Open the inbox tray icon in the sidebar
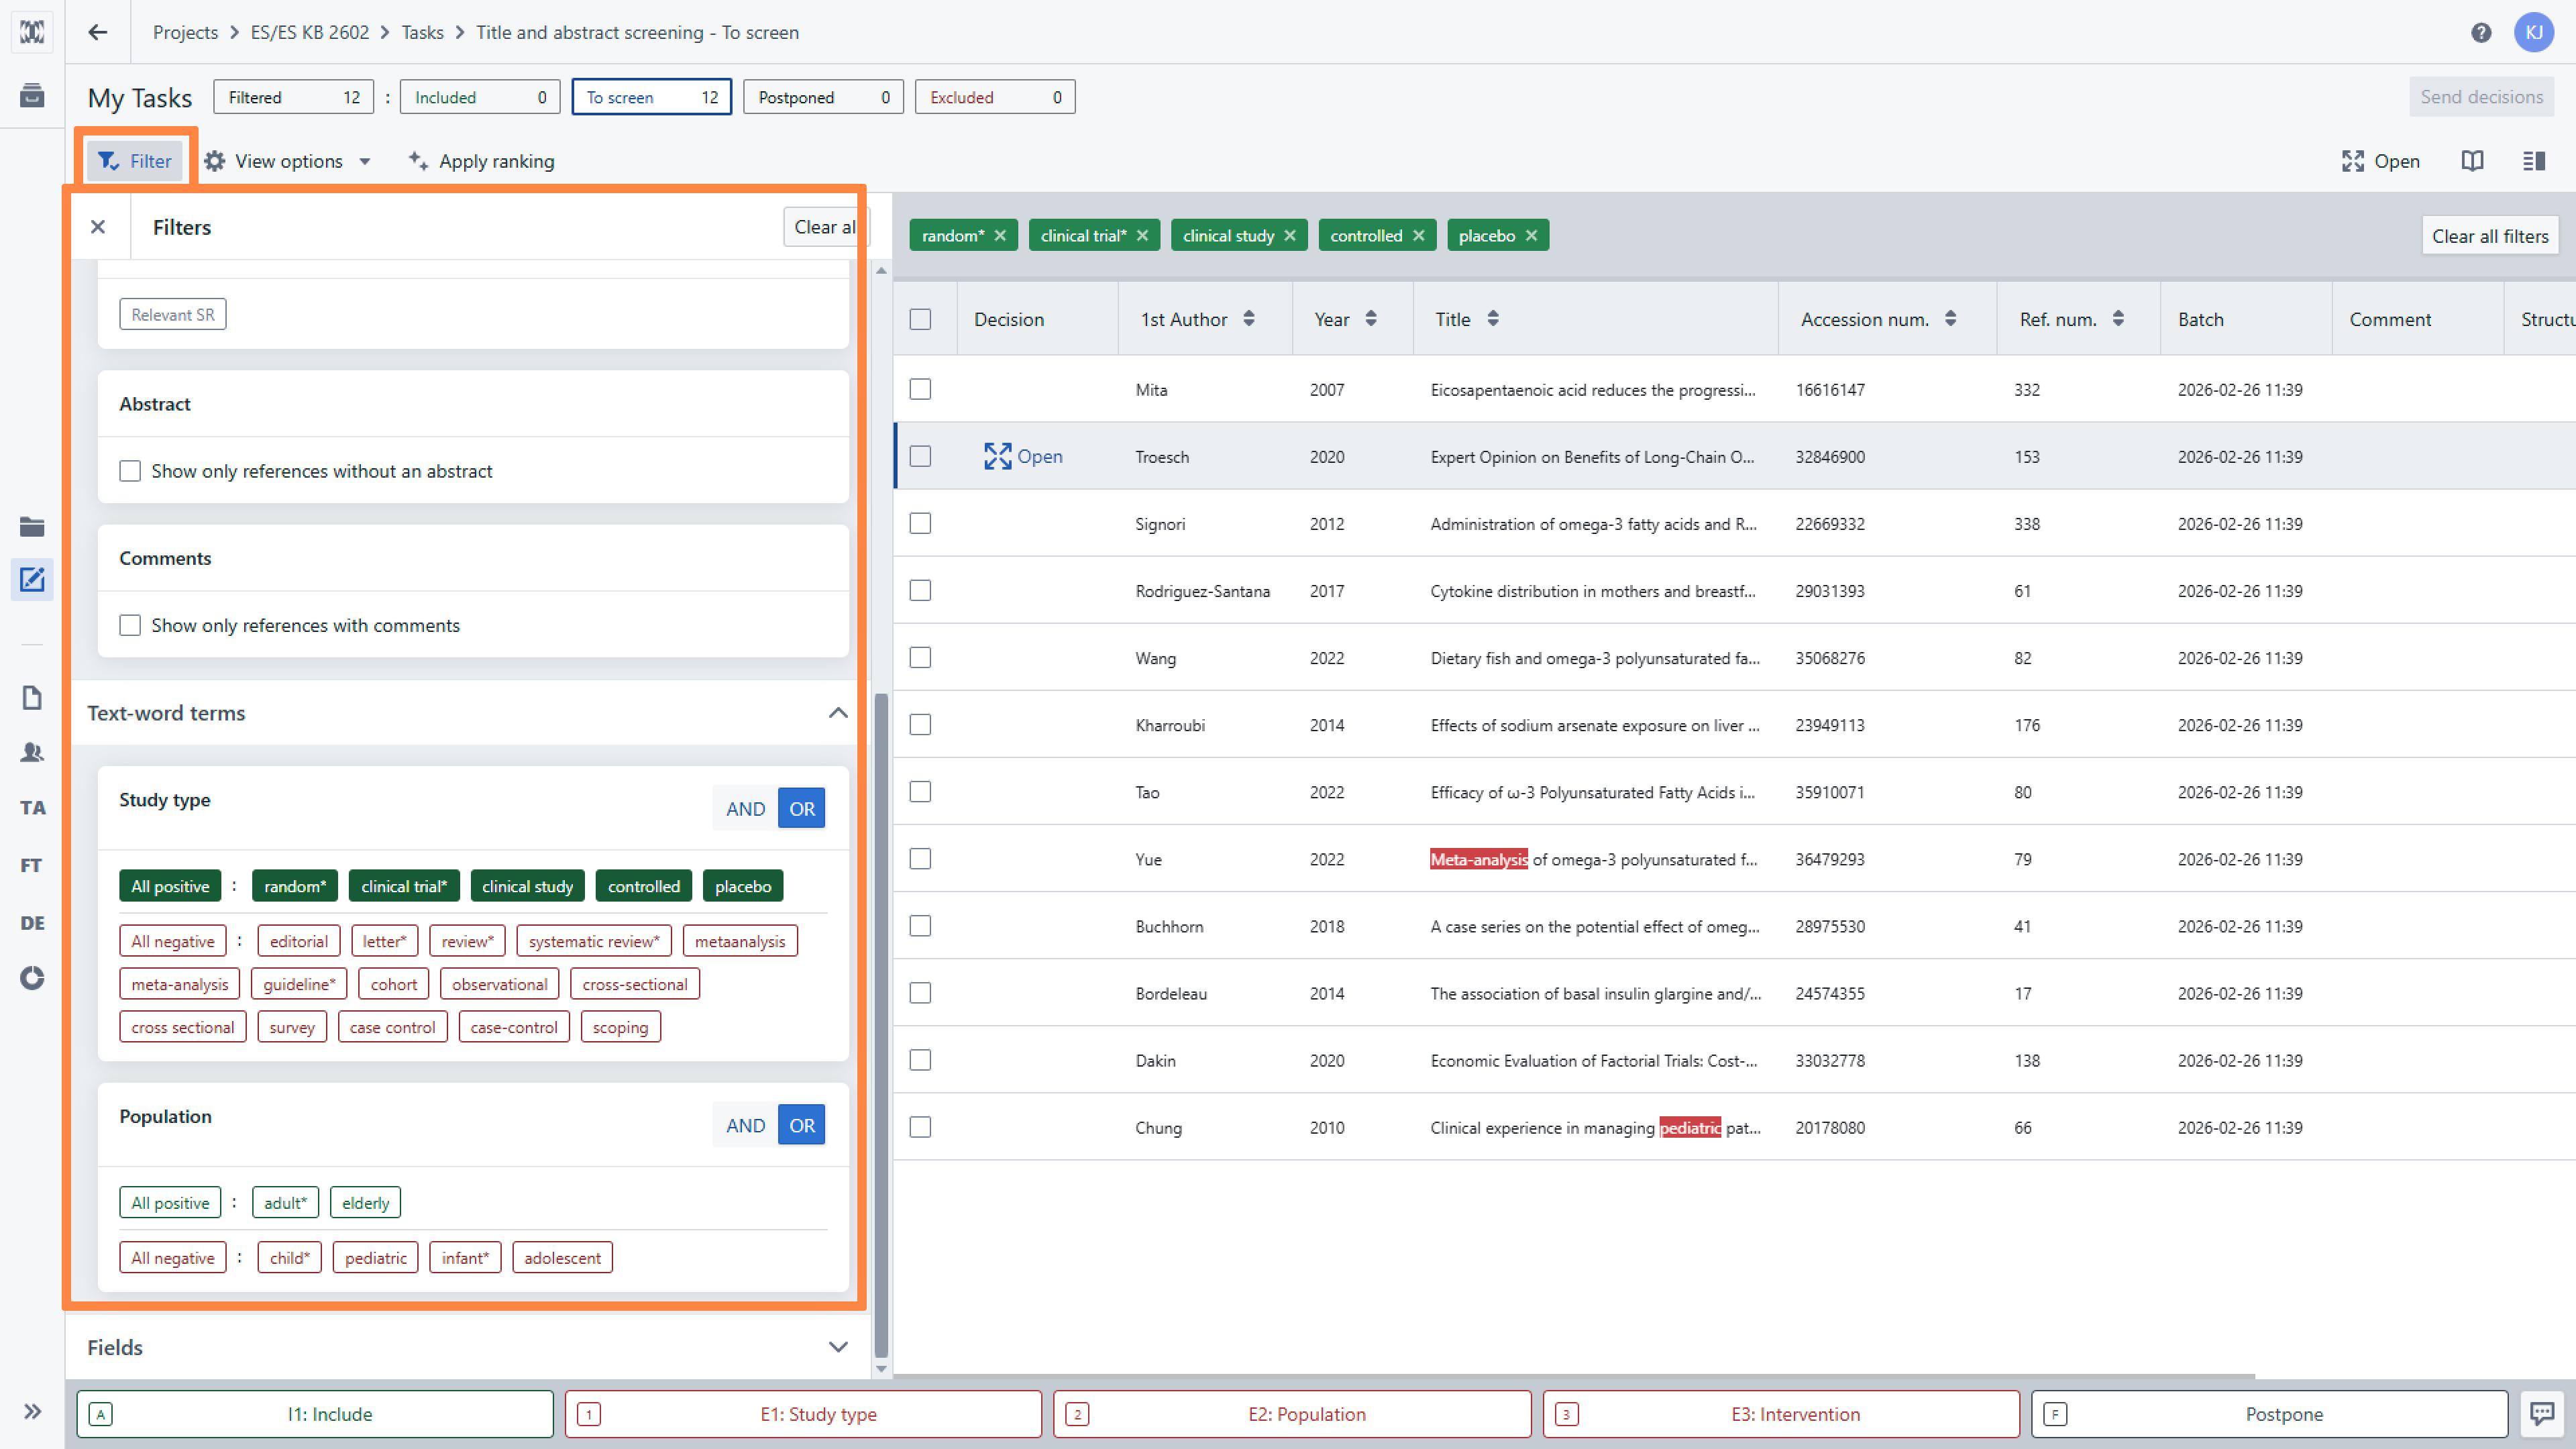The width and height of the screenshot is (2576, 1449). 32,96
